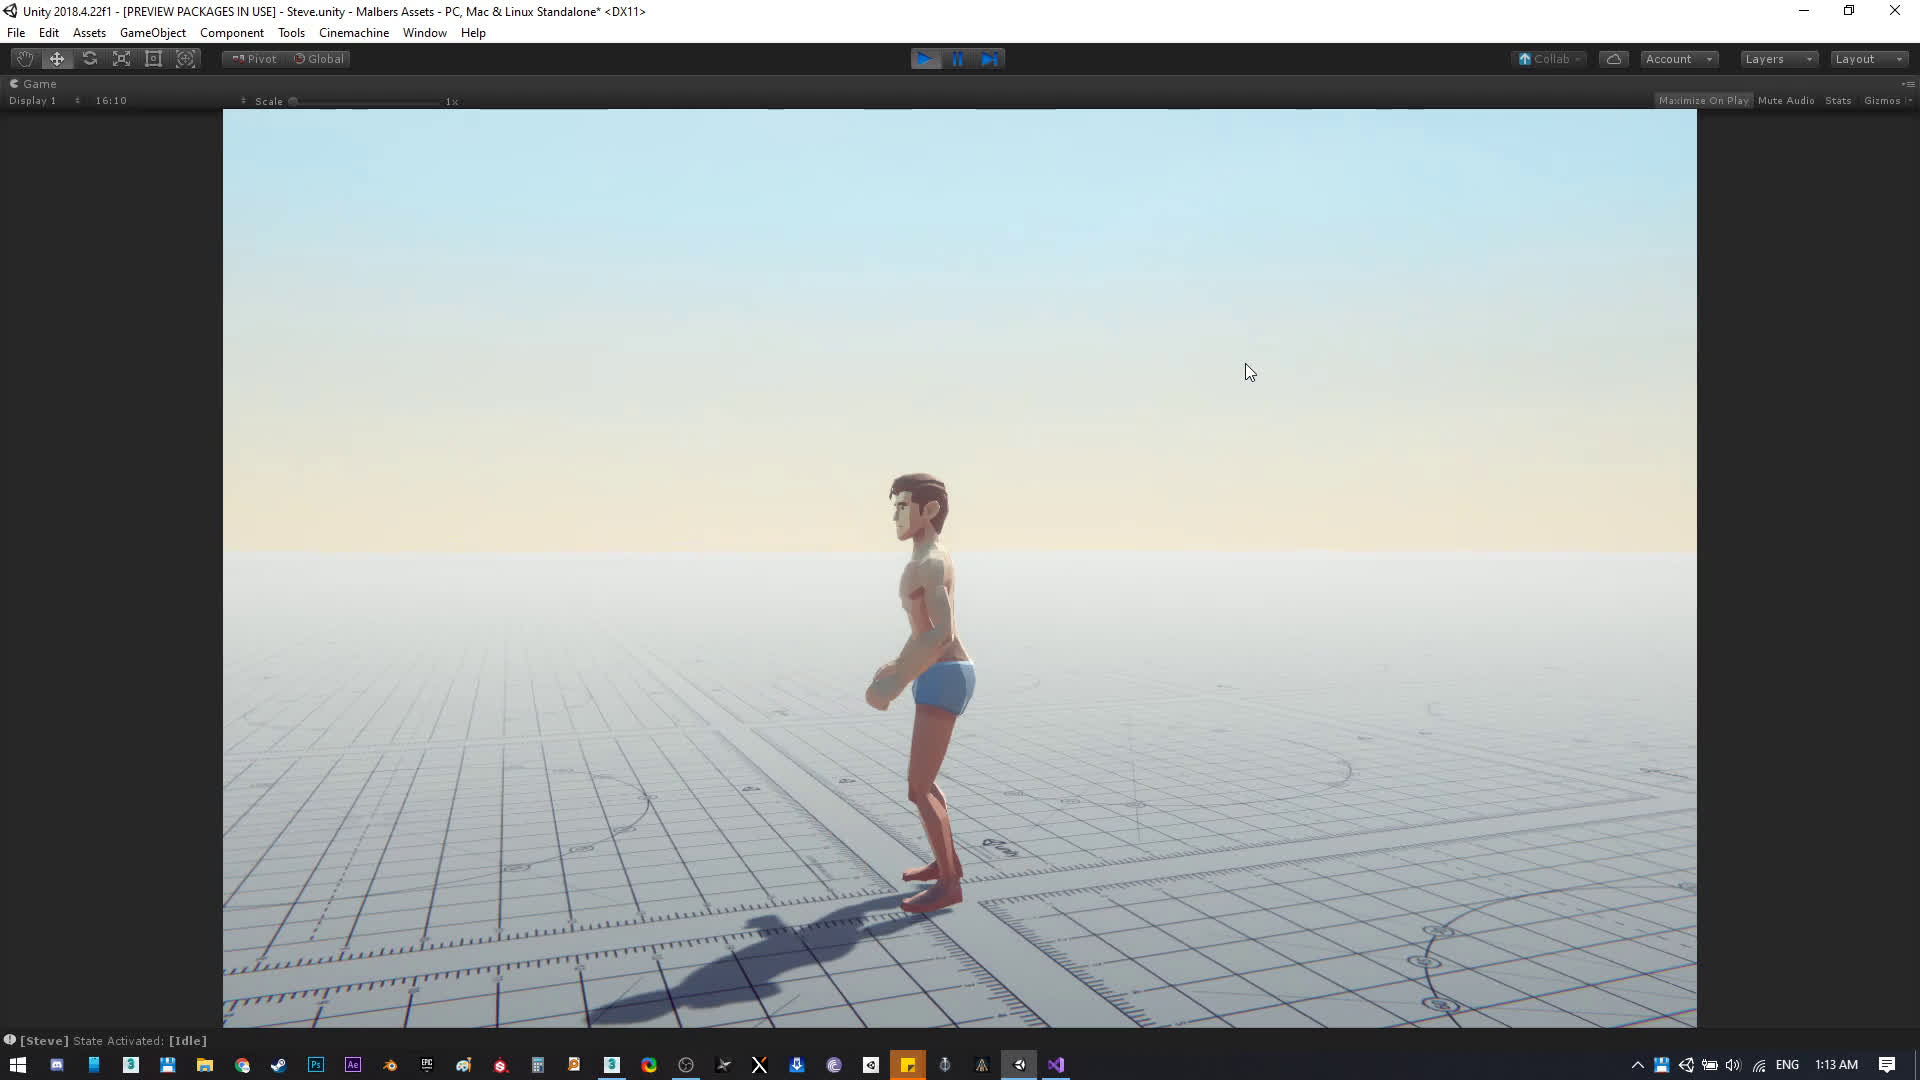Open the Gizmos dropdown
Screen dimensions: 1920x1080
click(1886, 101)
